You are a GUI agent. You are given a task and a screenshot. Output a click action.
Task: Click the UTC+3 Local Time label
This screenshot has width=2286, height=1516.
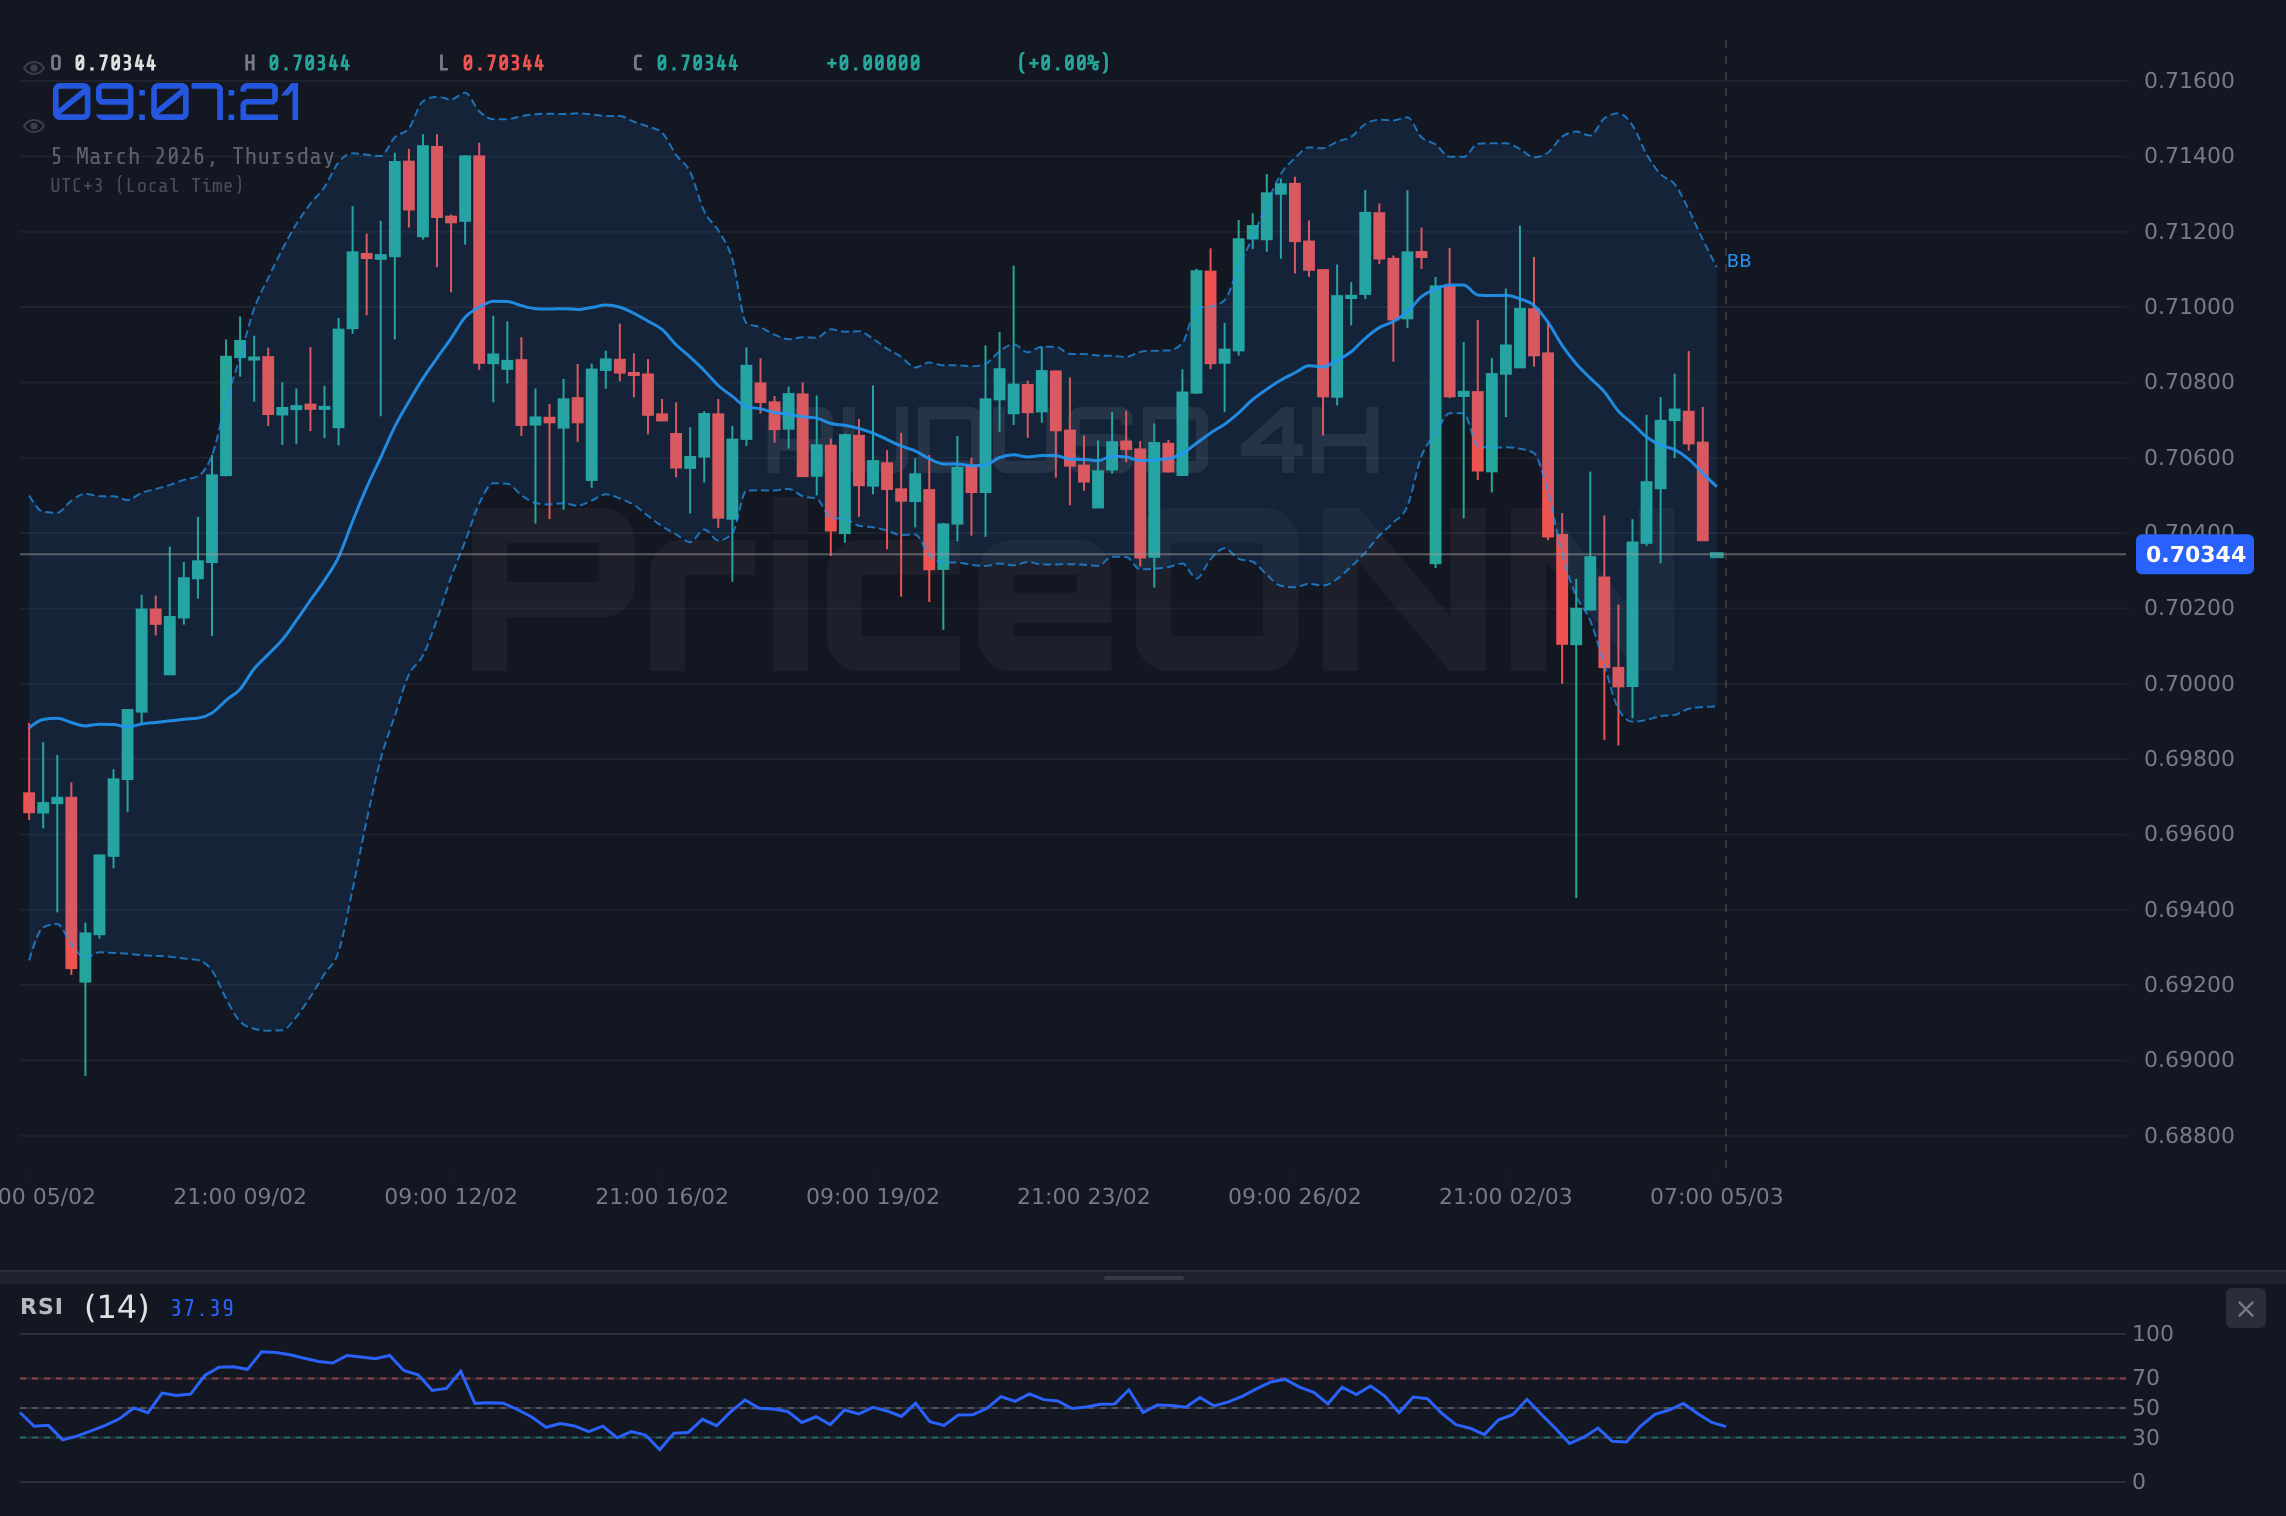(146, 185)
